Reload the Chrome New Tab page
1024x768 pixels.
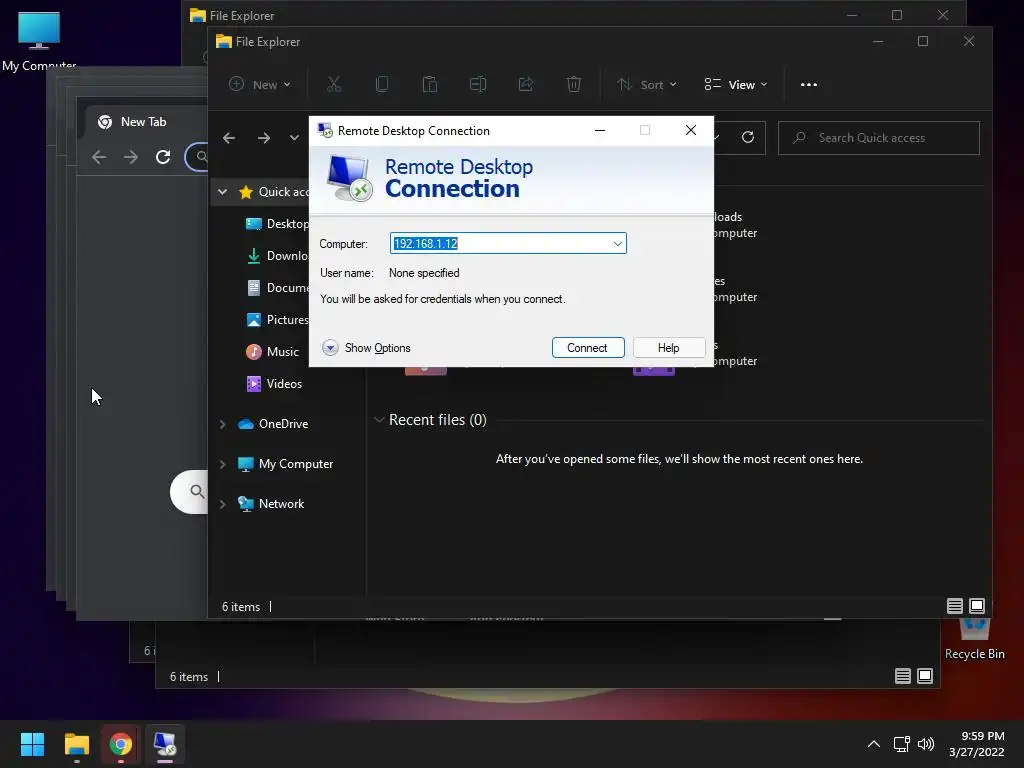(163, 157)
